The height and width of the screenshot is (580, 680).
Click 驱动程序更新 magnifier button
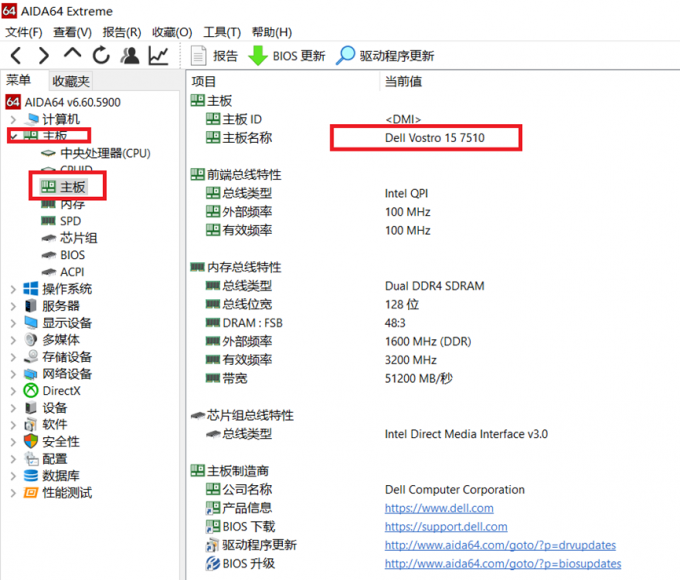(385, 56)
